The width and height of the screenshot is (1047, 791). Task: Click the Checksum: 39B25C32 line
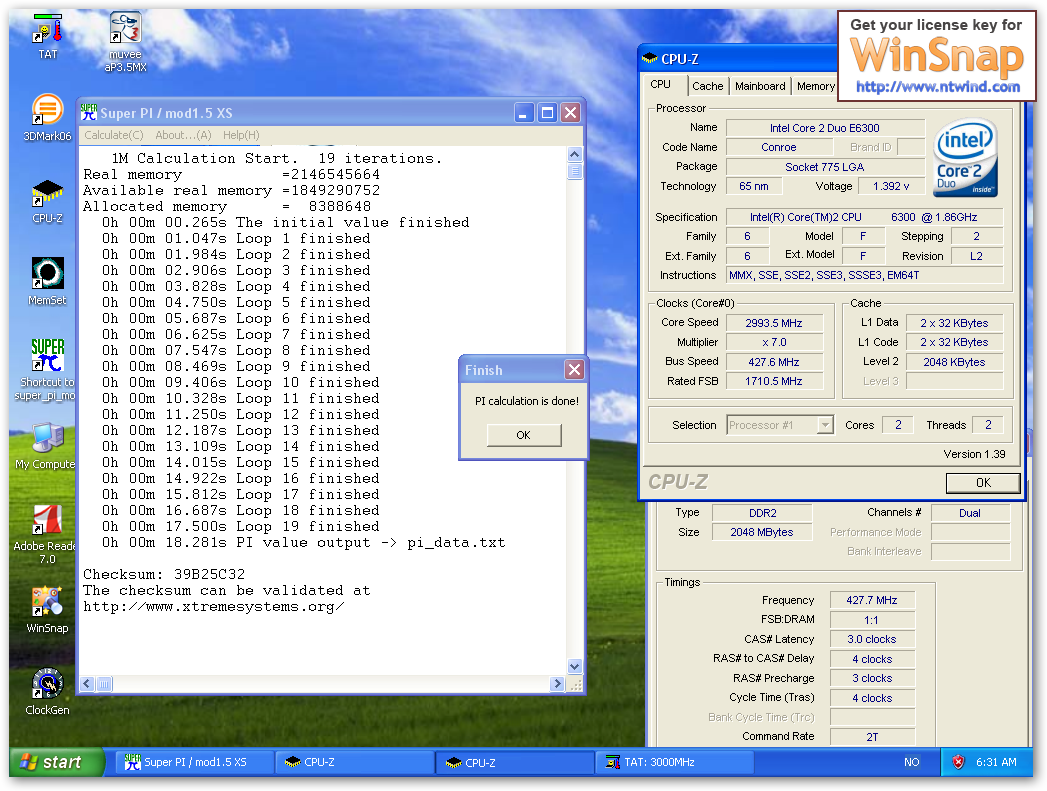point(164,574)
